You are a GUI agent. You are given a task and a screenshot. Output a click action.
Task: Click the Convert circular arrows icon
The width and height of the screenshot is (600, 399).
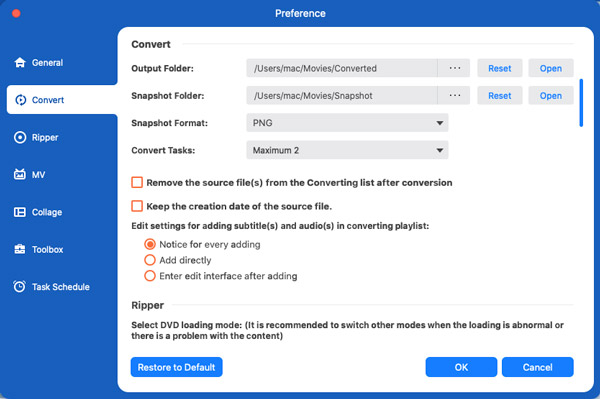[x=20, y=100]
